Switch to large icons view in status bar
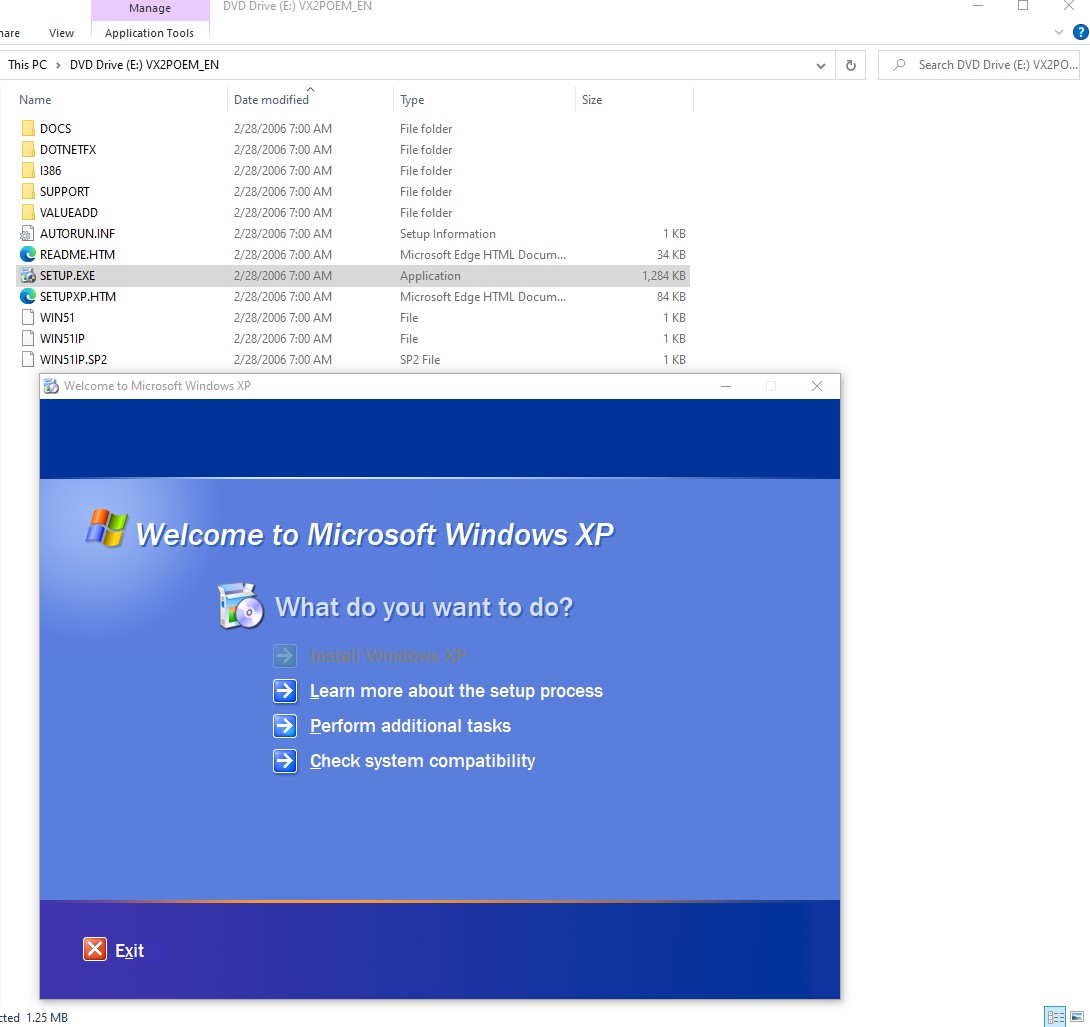 pos(1077,1017)
